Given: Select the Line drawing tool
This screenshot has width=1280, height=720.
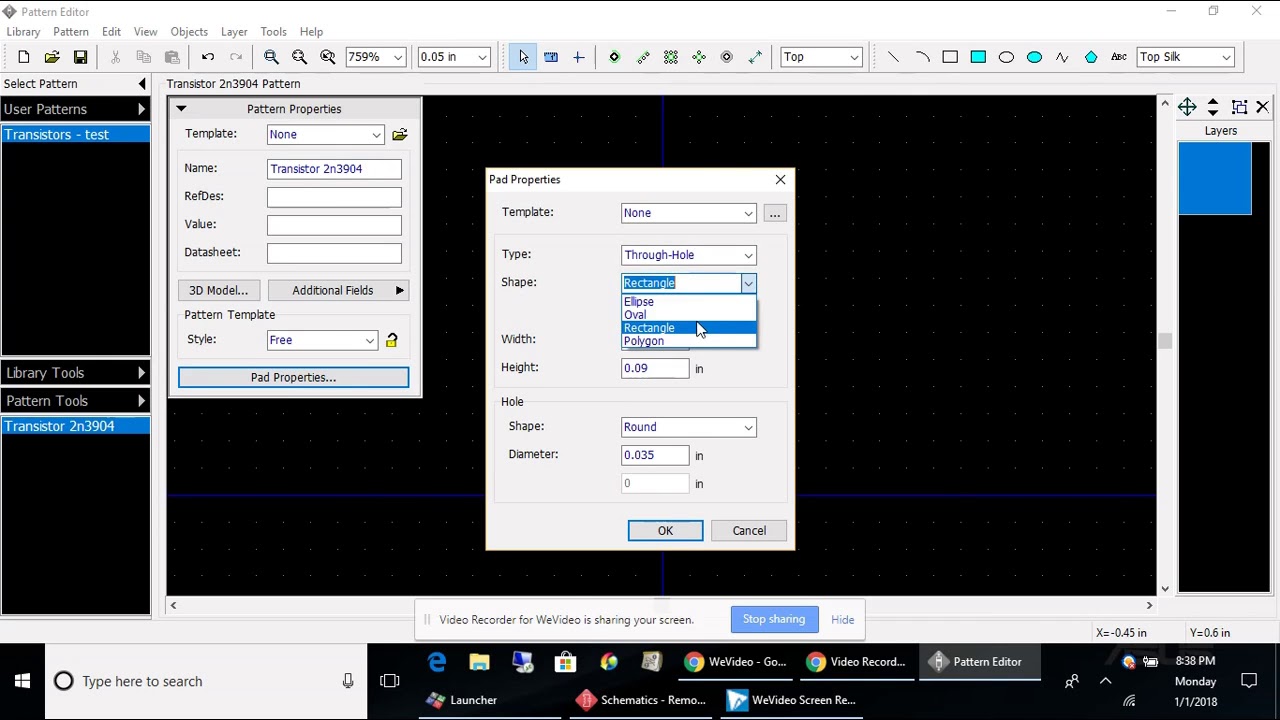Looking at the screenshot, I should pos(893,57).
